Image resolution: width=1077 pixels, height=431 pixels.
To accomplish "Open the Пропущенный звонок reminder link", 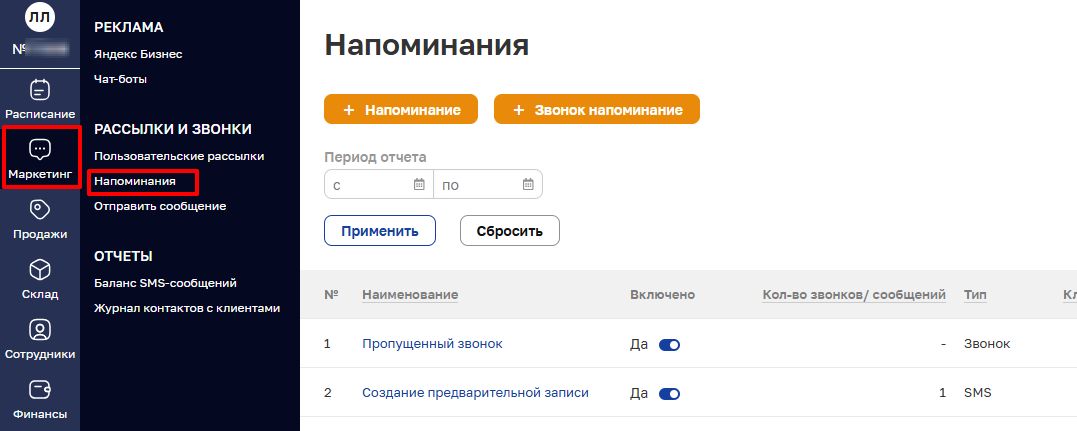I will click(432, 344).
